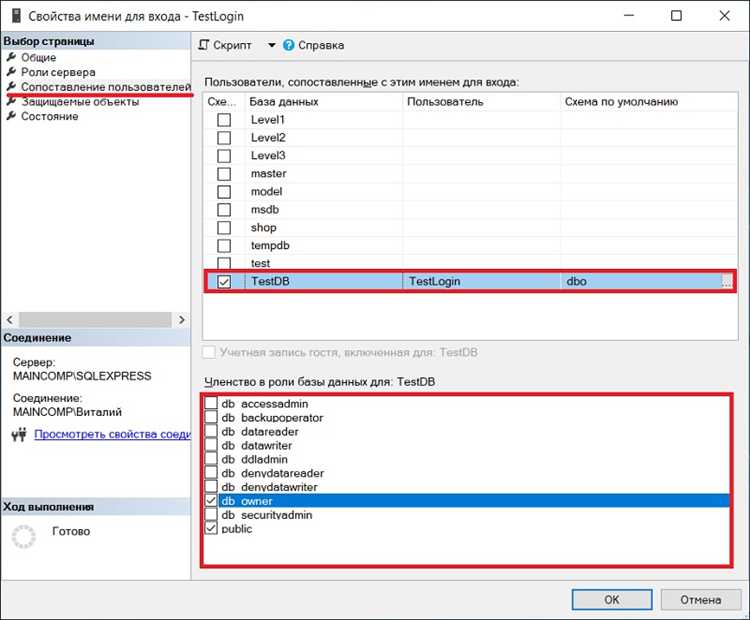Close the login properties window

724,16
